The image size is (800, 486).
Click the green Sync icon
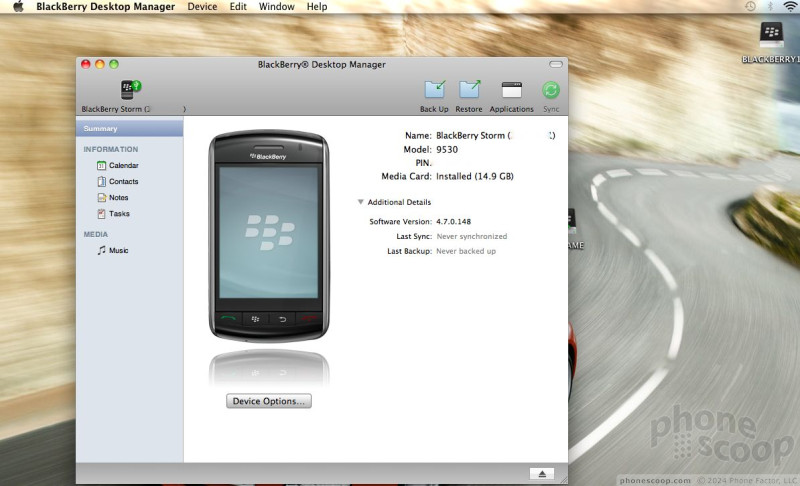coord(551,90)
